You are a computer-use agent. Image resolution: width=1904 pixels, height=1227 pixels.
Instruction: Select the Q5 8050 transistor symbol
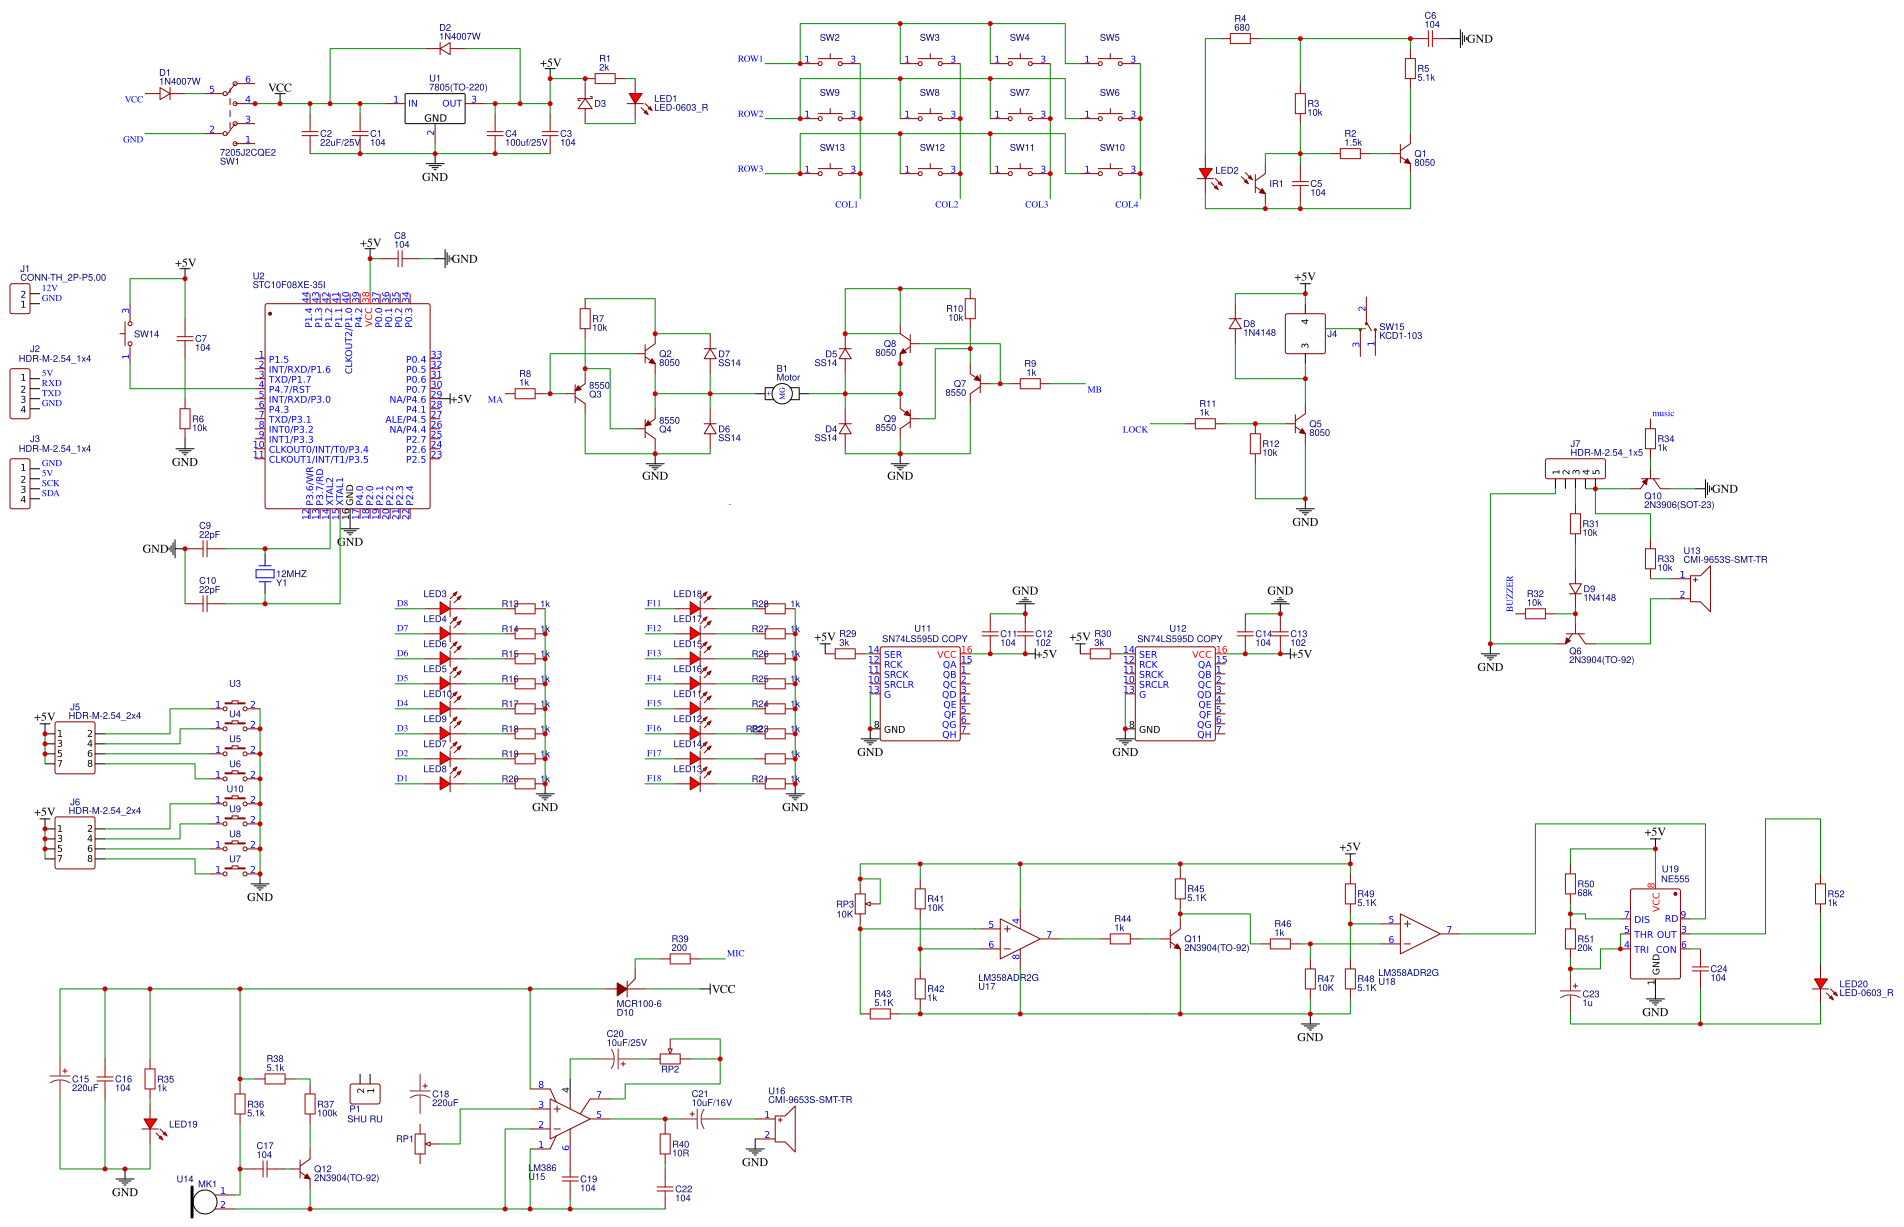click(x=1299, y=424)
